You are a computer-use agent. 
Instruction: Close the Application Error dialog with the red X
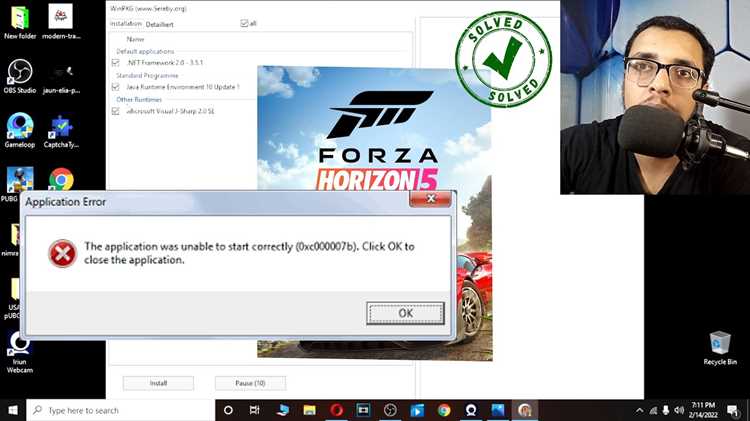pyautogui.click(x=430, y=199)
